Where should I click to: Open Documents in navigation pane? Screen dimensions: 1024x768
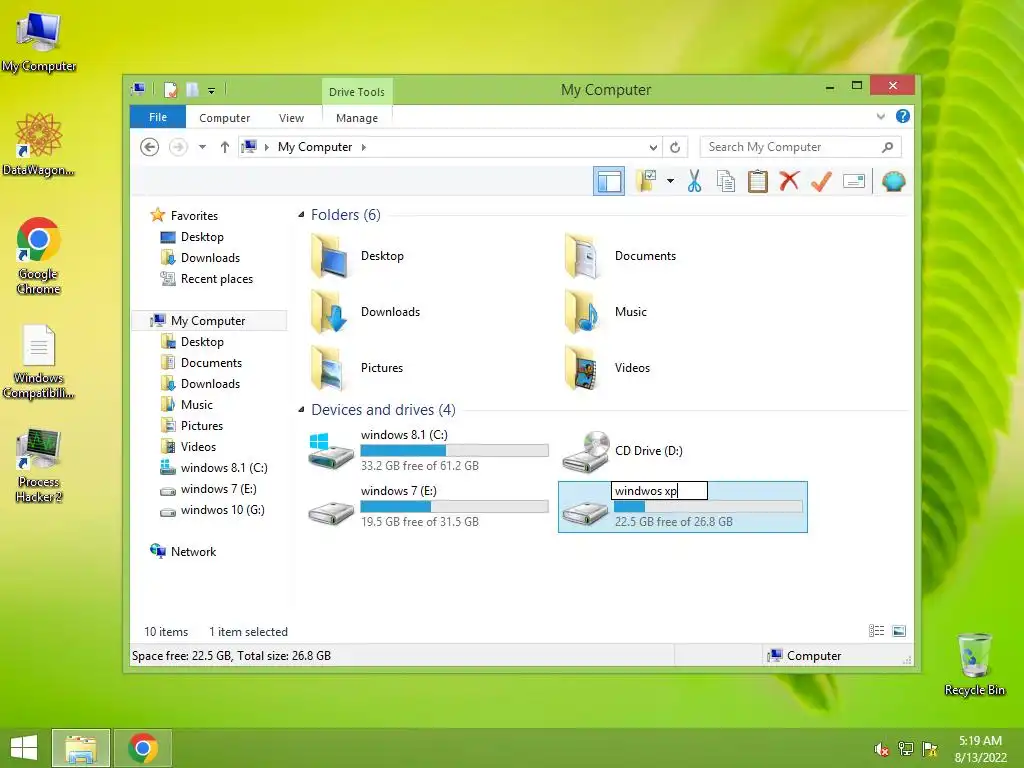[x=211, y=362]
